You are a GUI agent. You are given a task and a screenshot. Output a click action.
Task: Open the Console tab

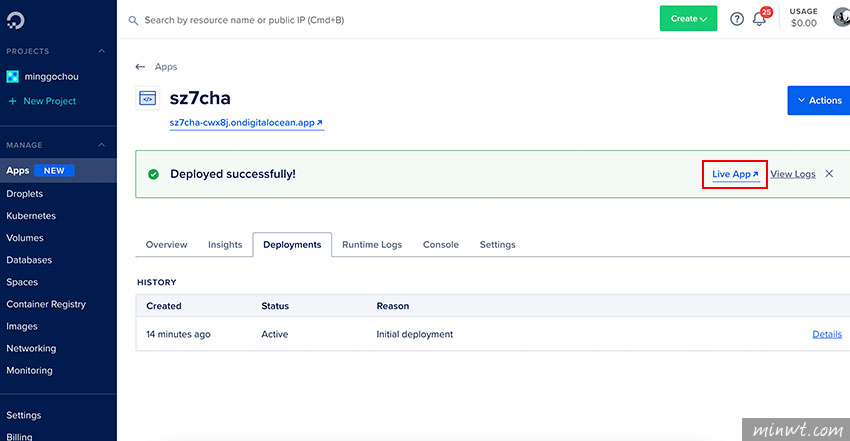441,245
